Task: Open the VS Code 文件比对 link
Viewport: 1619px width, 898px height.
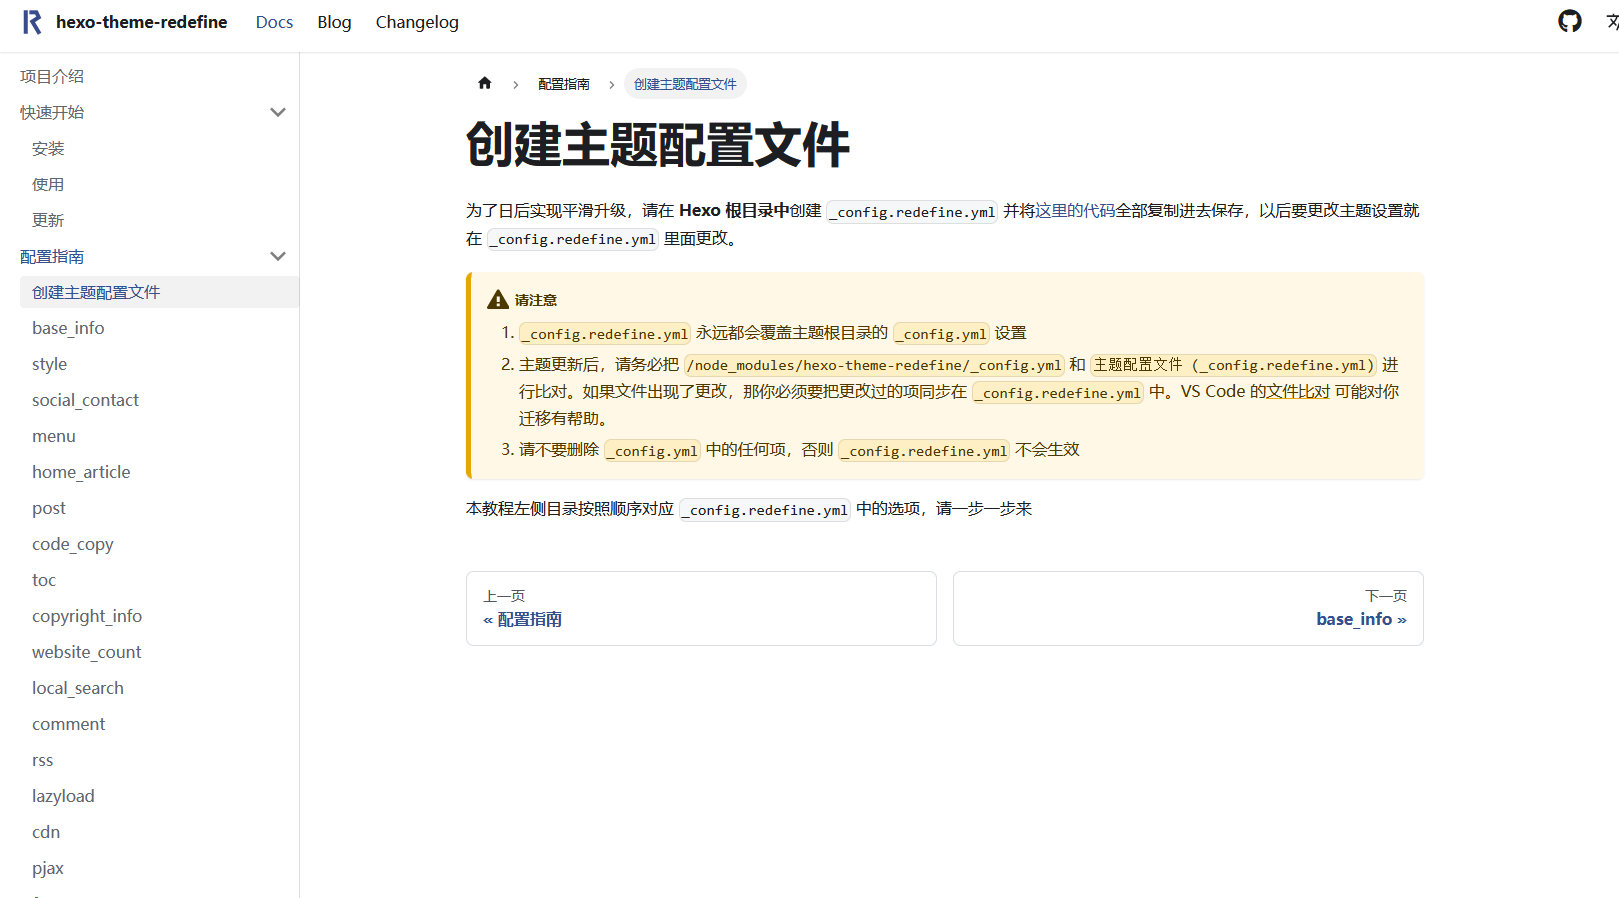Action: (x=1298, y=392)
